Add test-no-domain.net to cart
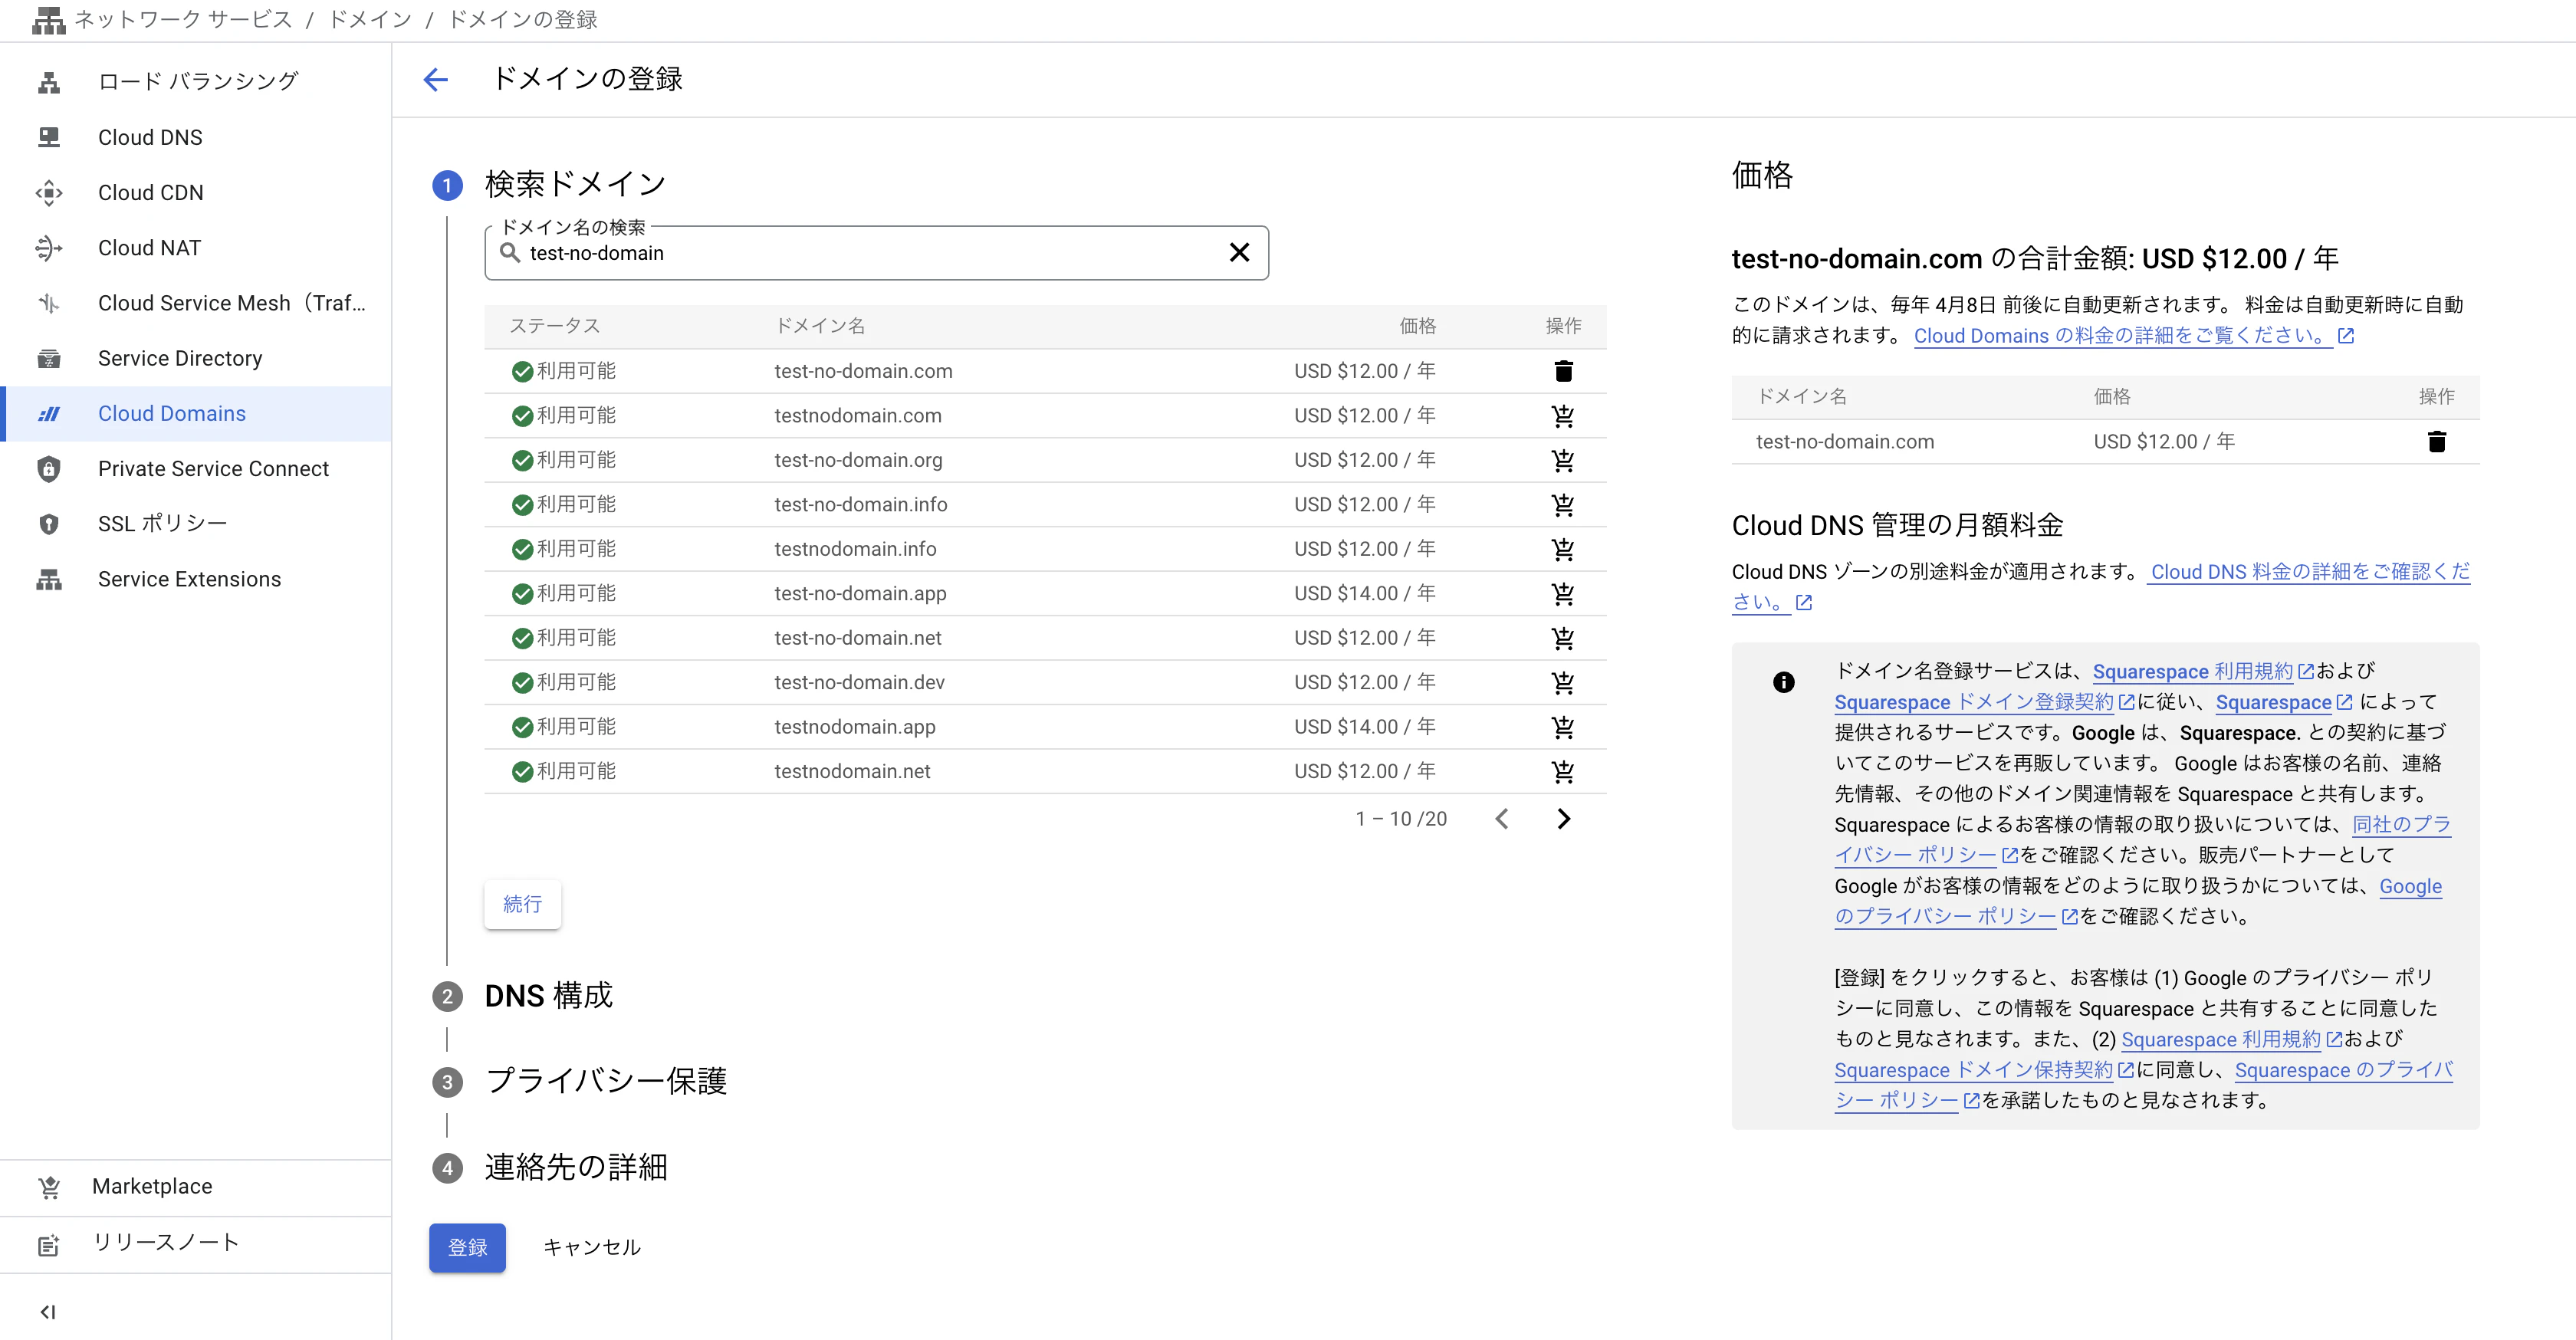This screenshot has width=2576, height=1340. click(1563, 638)
